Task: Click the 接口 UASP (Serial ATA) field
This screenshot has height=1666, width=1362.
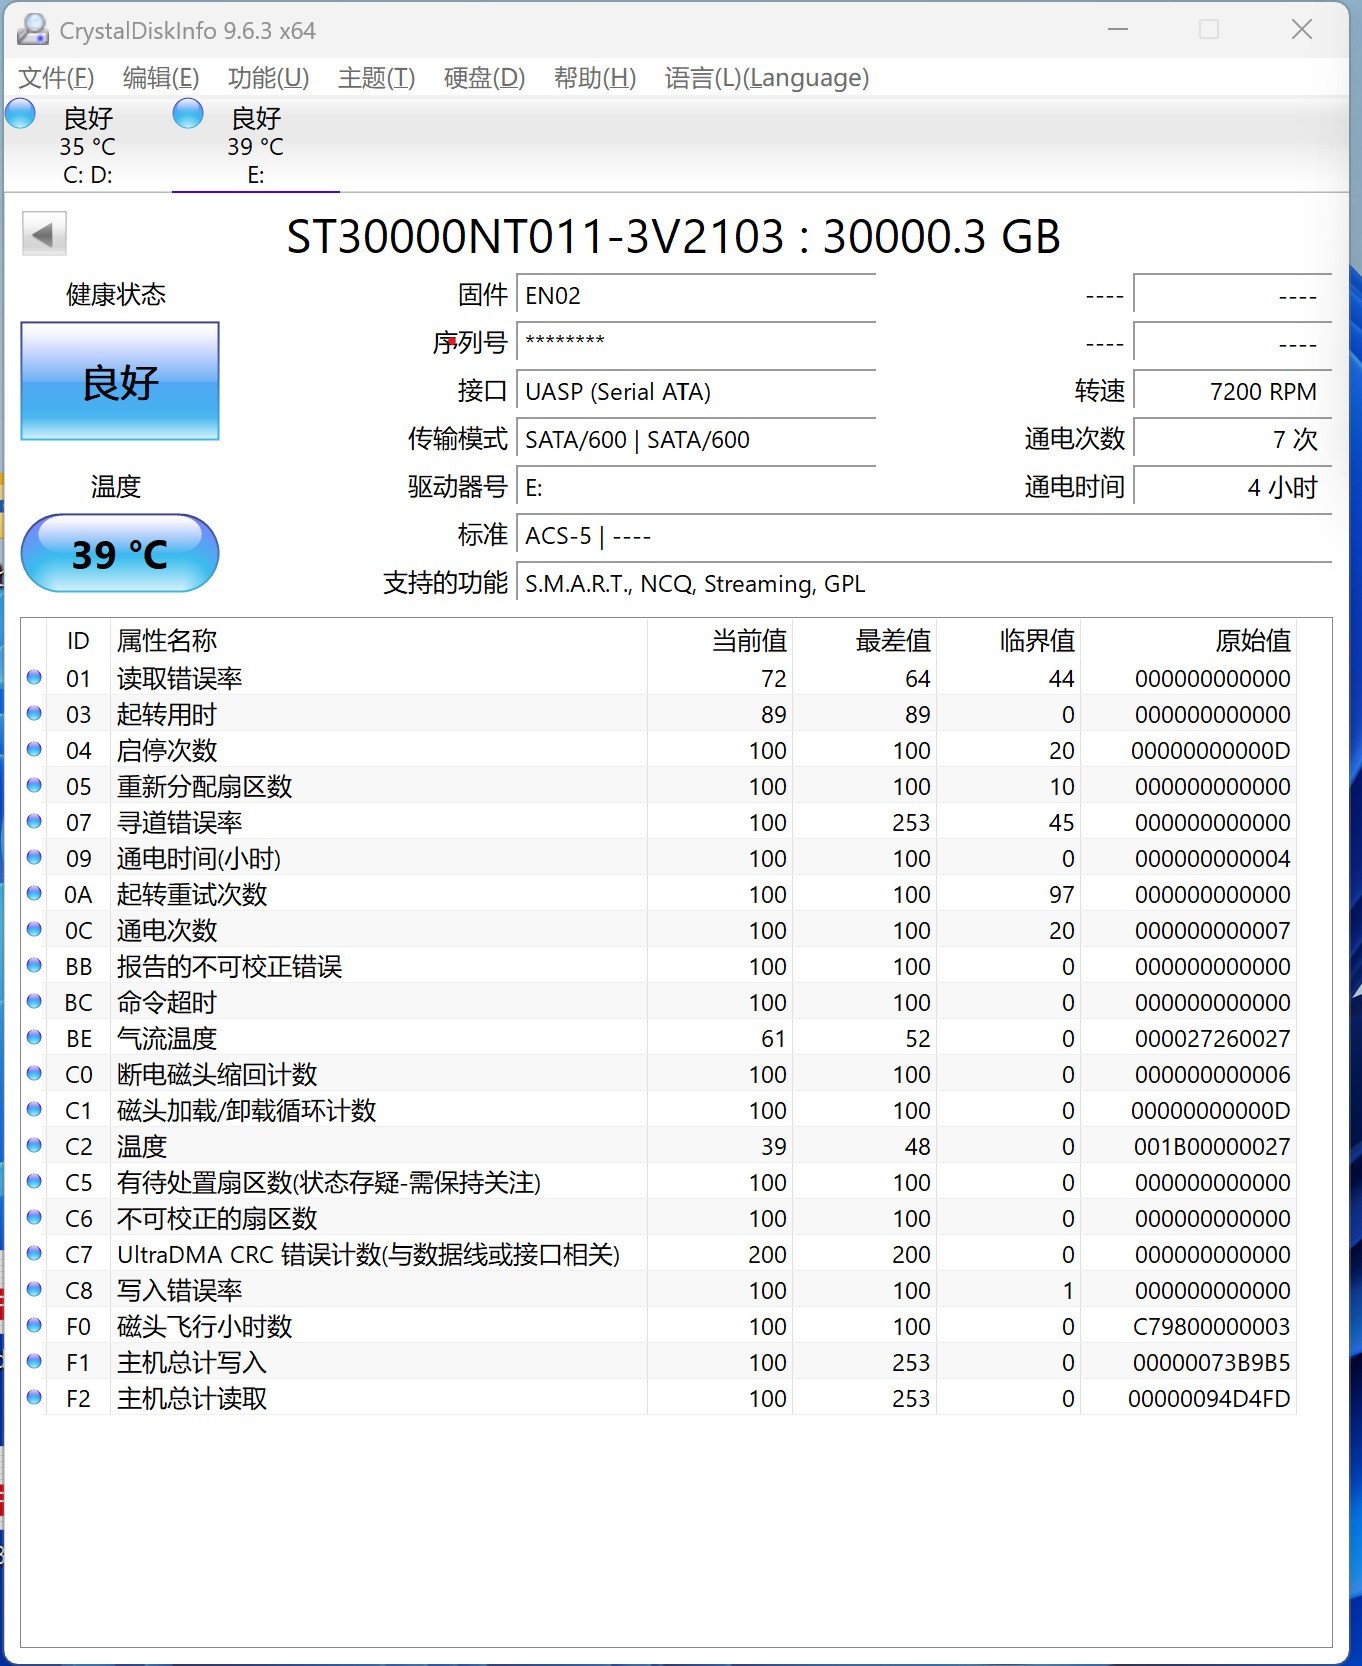Action: coord(696,391)
